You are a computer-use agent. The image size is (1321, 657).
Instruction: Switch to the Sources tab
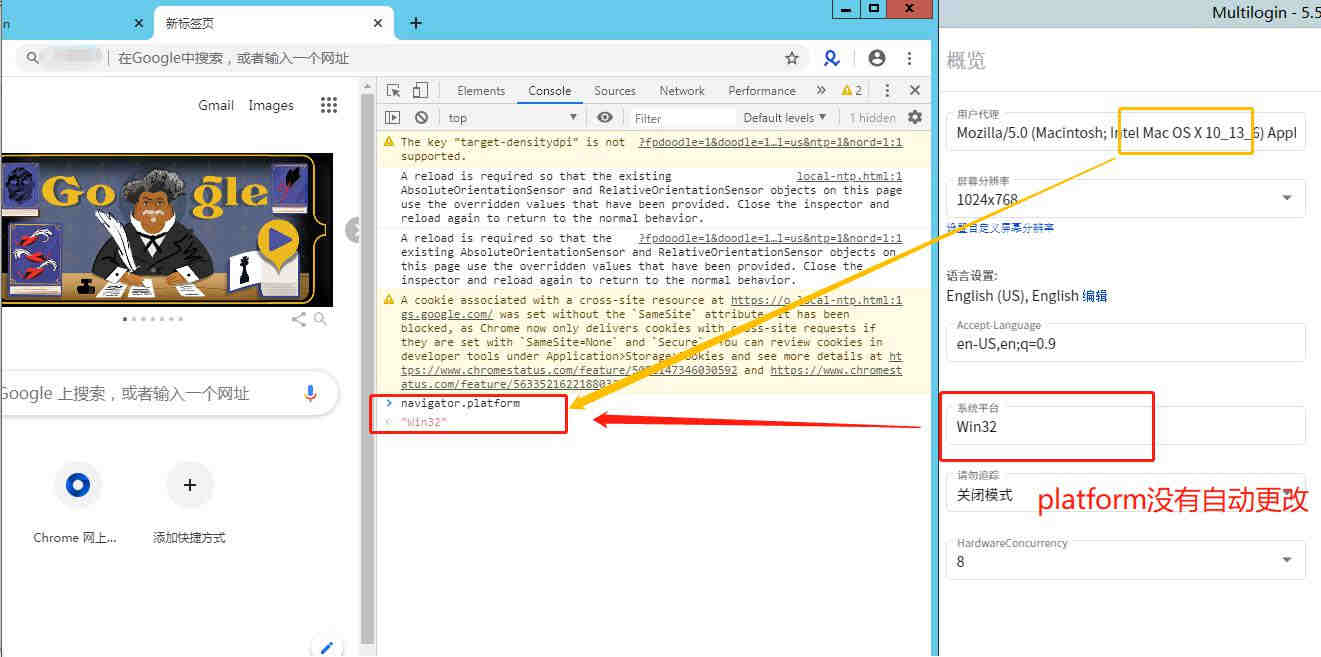(615, 90)
